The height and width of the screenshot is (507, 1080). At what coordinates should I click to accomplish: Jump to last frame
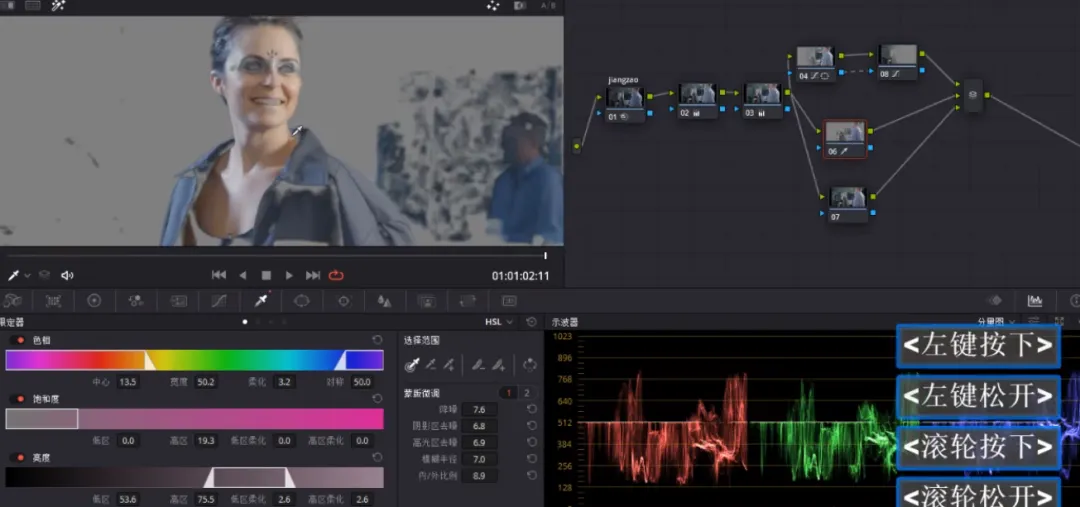pyautogui.click(x=313, y=276)
